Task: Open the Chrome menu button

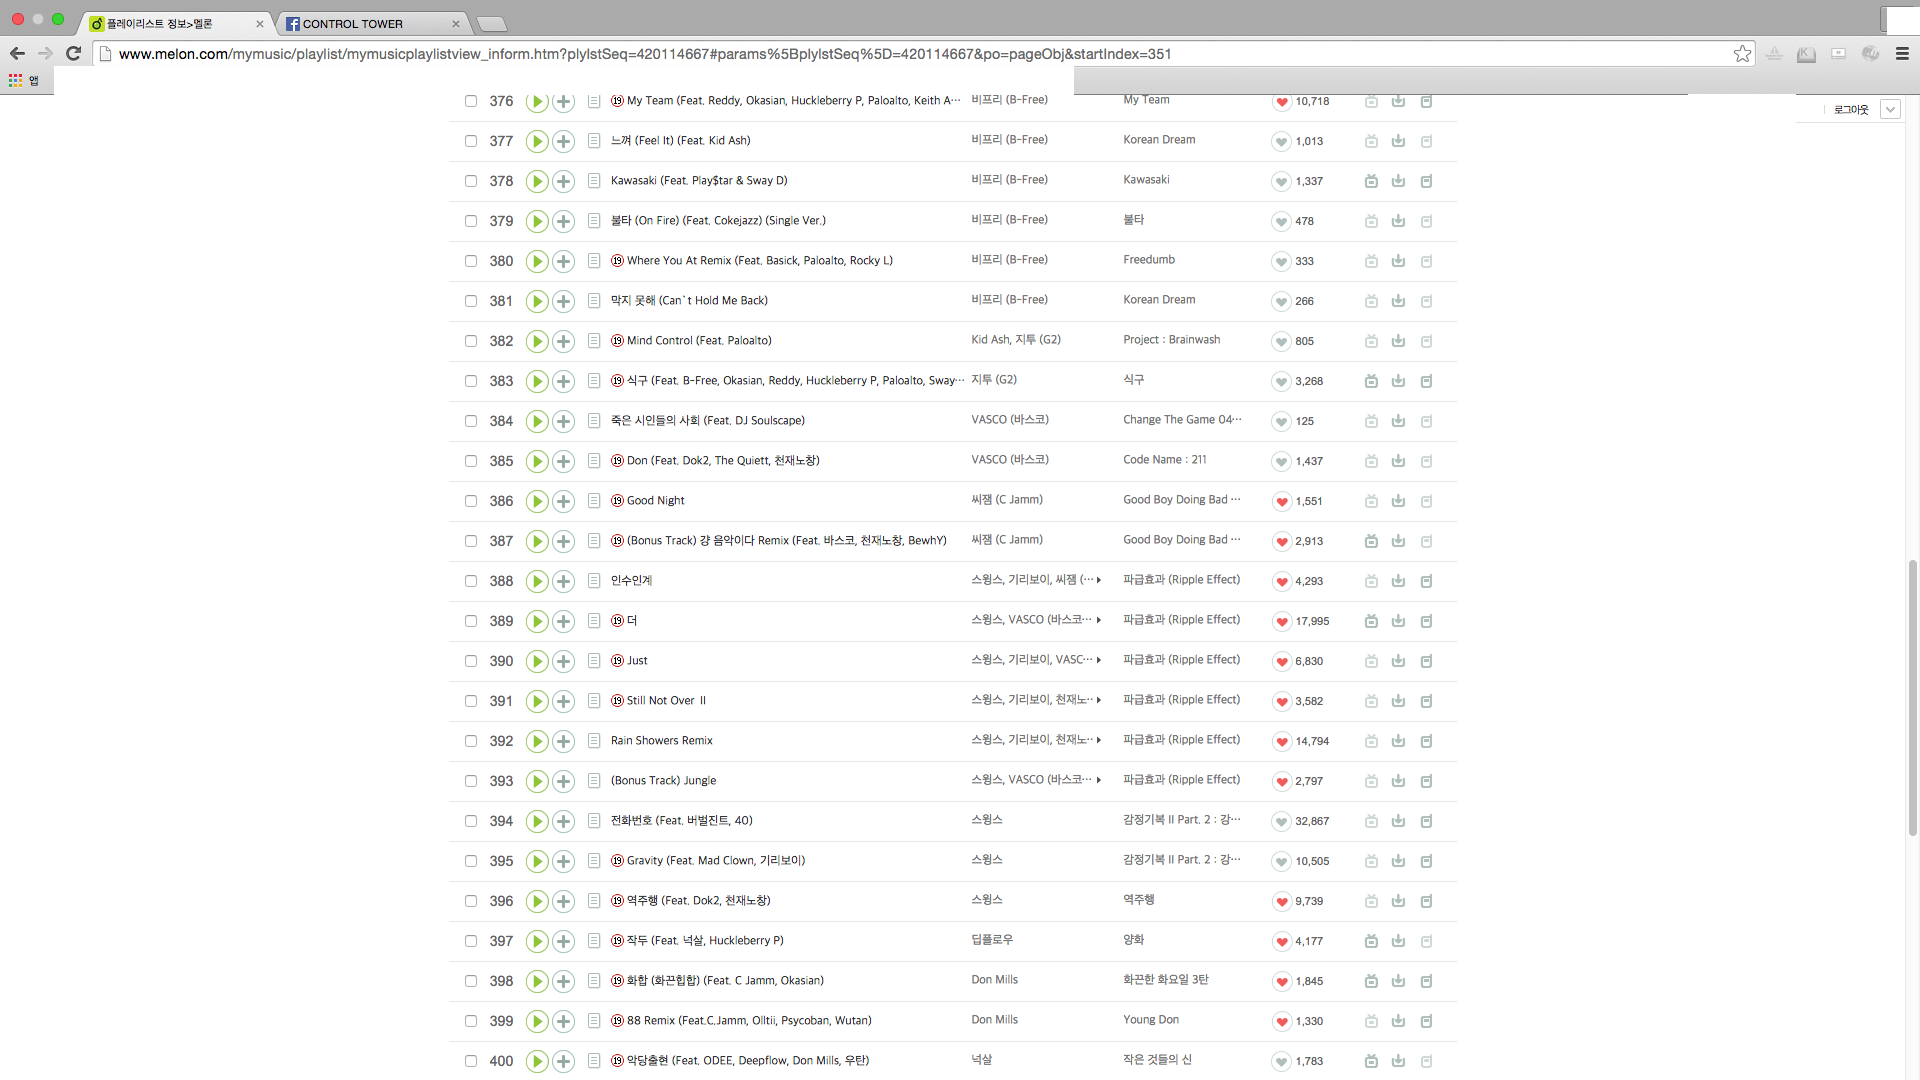Action: [x=1902, y=54]
